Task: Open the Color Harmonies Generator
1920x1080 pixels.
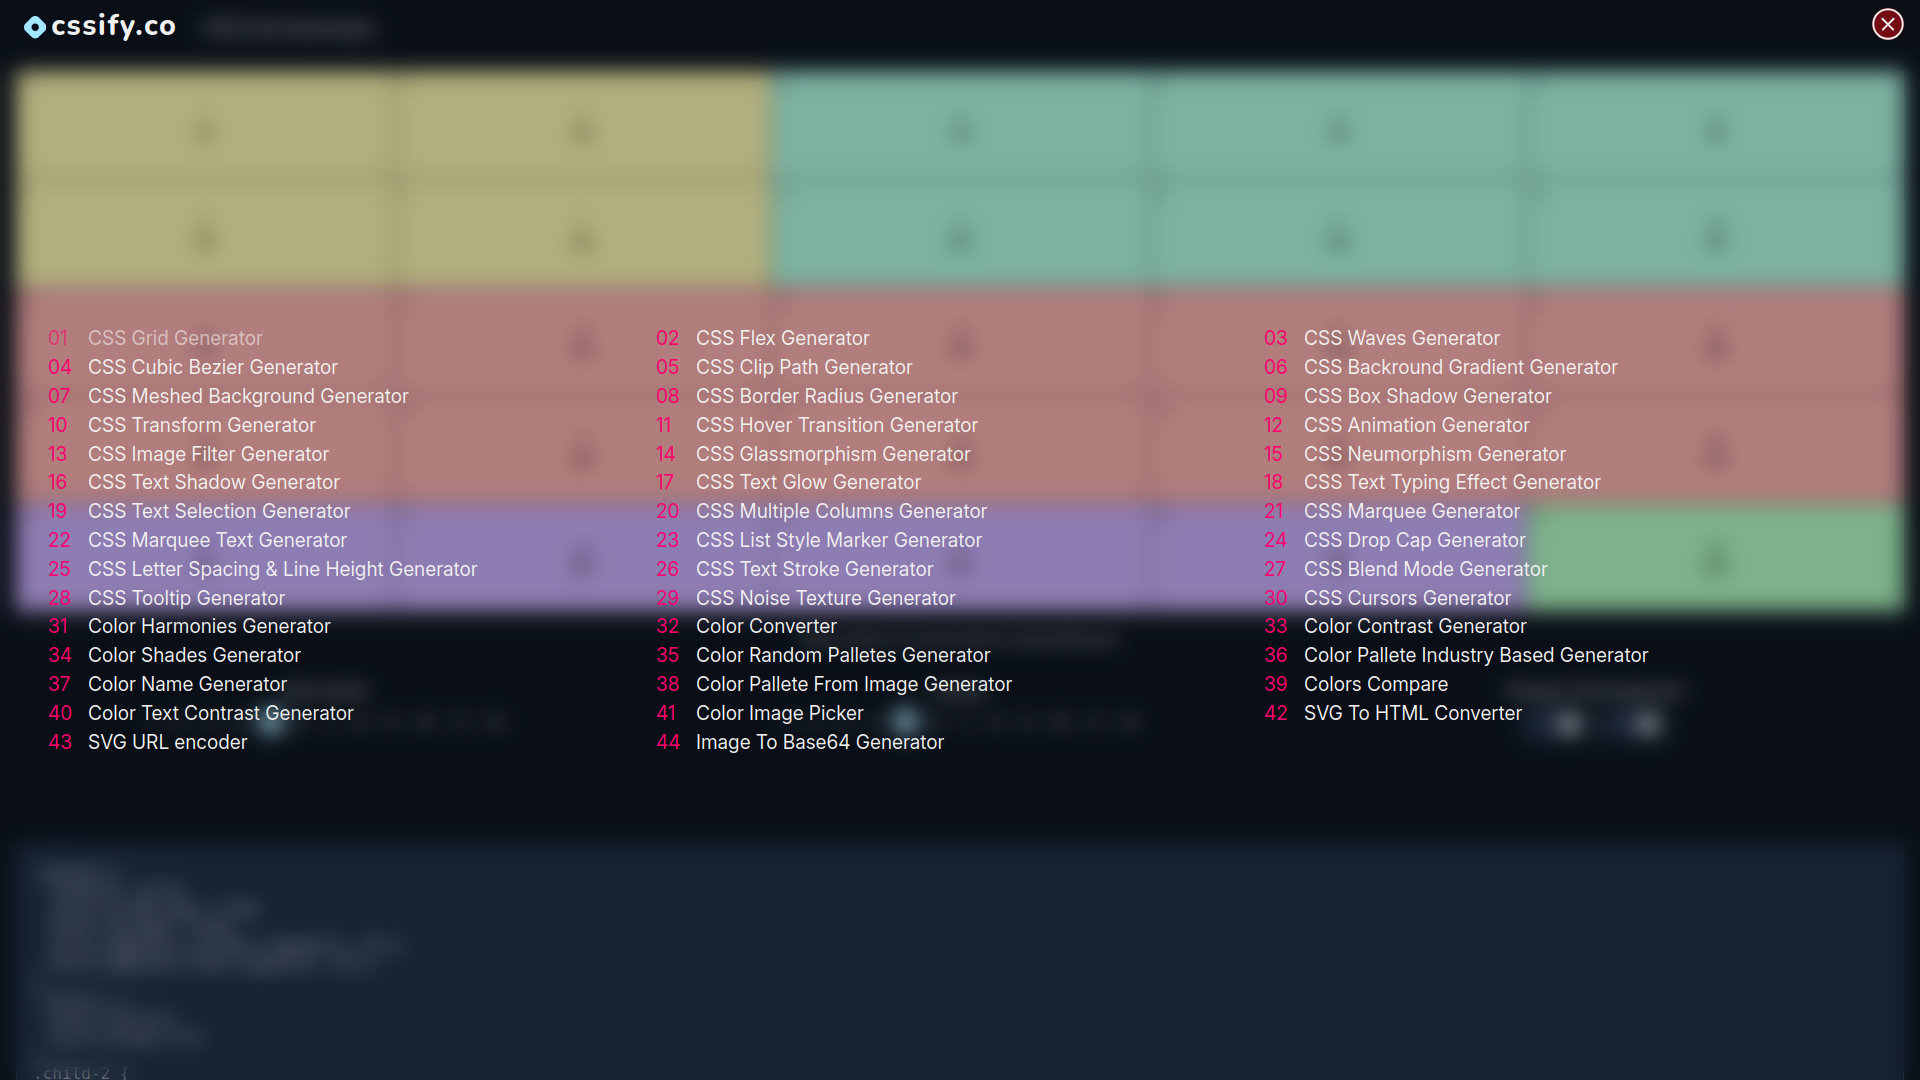Action: 209,626
